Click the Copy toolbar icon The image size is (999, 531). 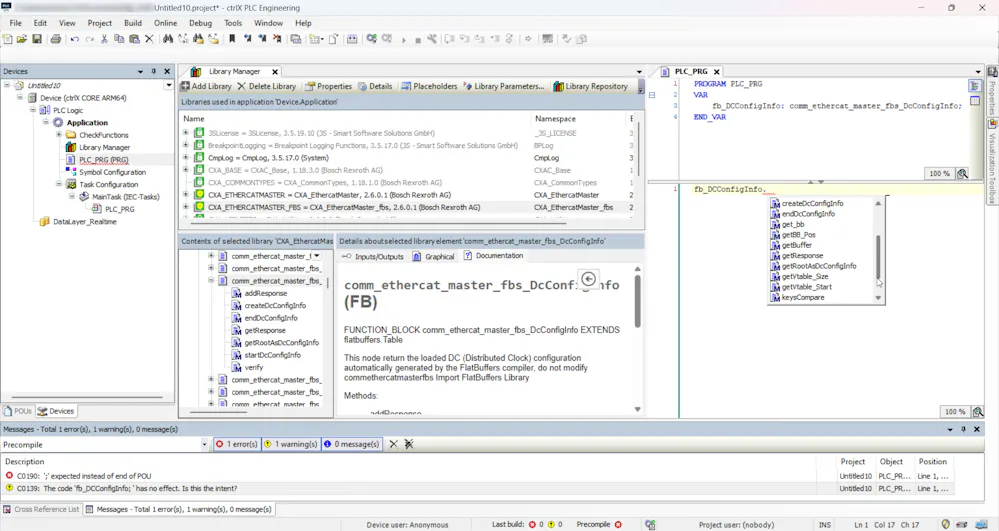tap(119, 39)
